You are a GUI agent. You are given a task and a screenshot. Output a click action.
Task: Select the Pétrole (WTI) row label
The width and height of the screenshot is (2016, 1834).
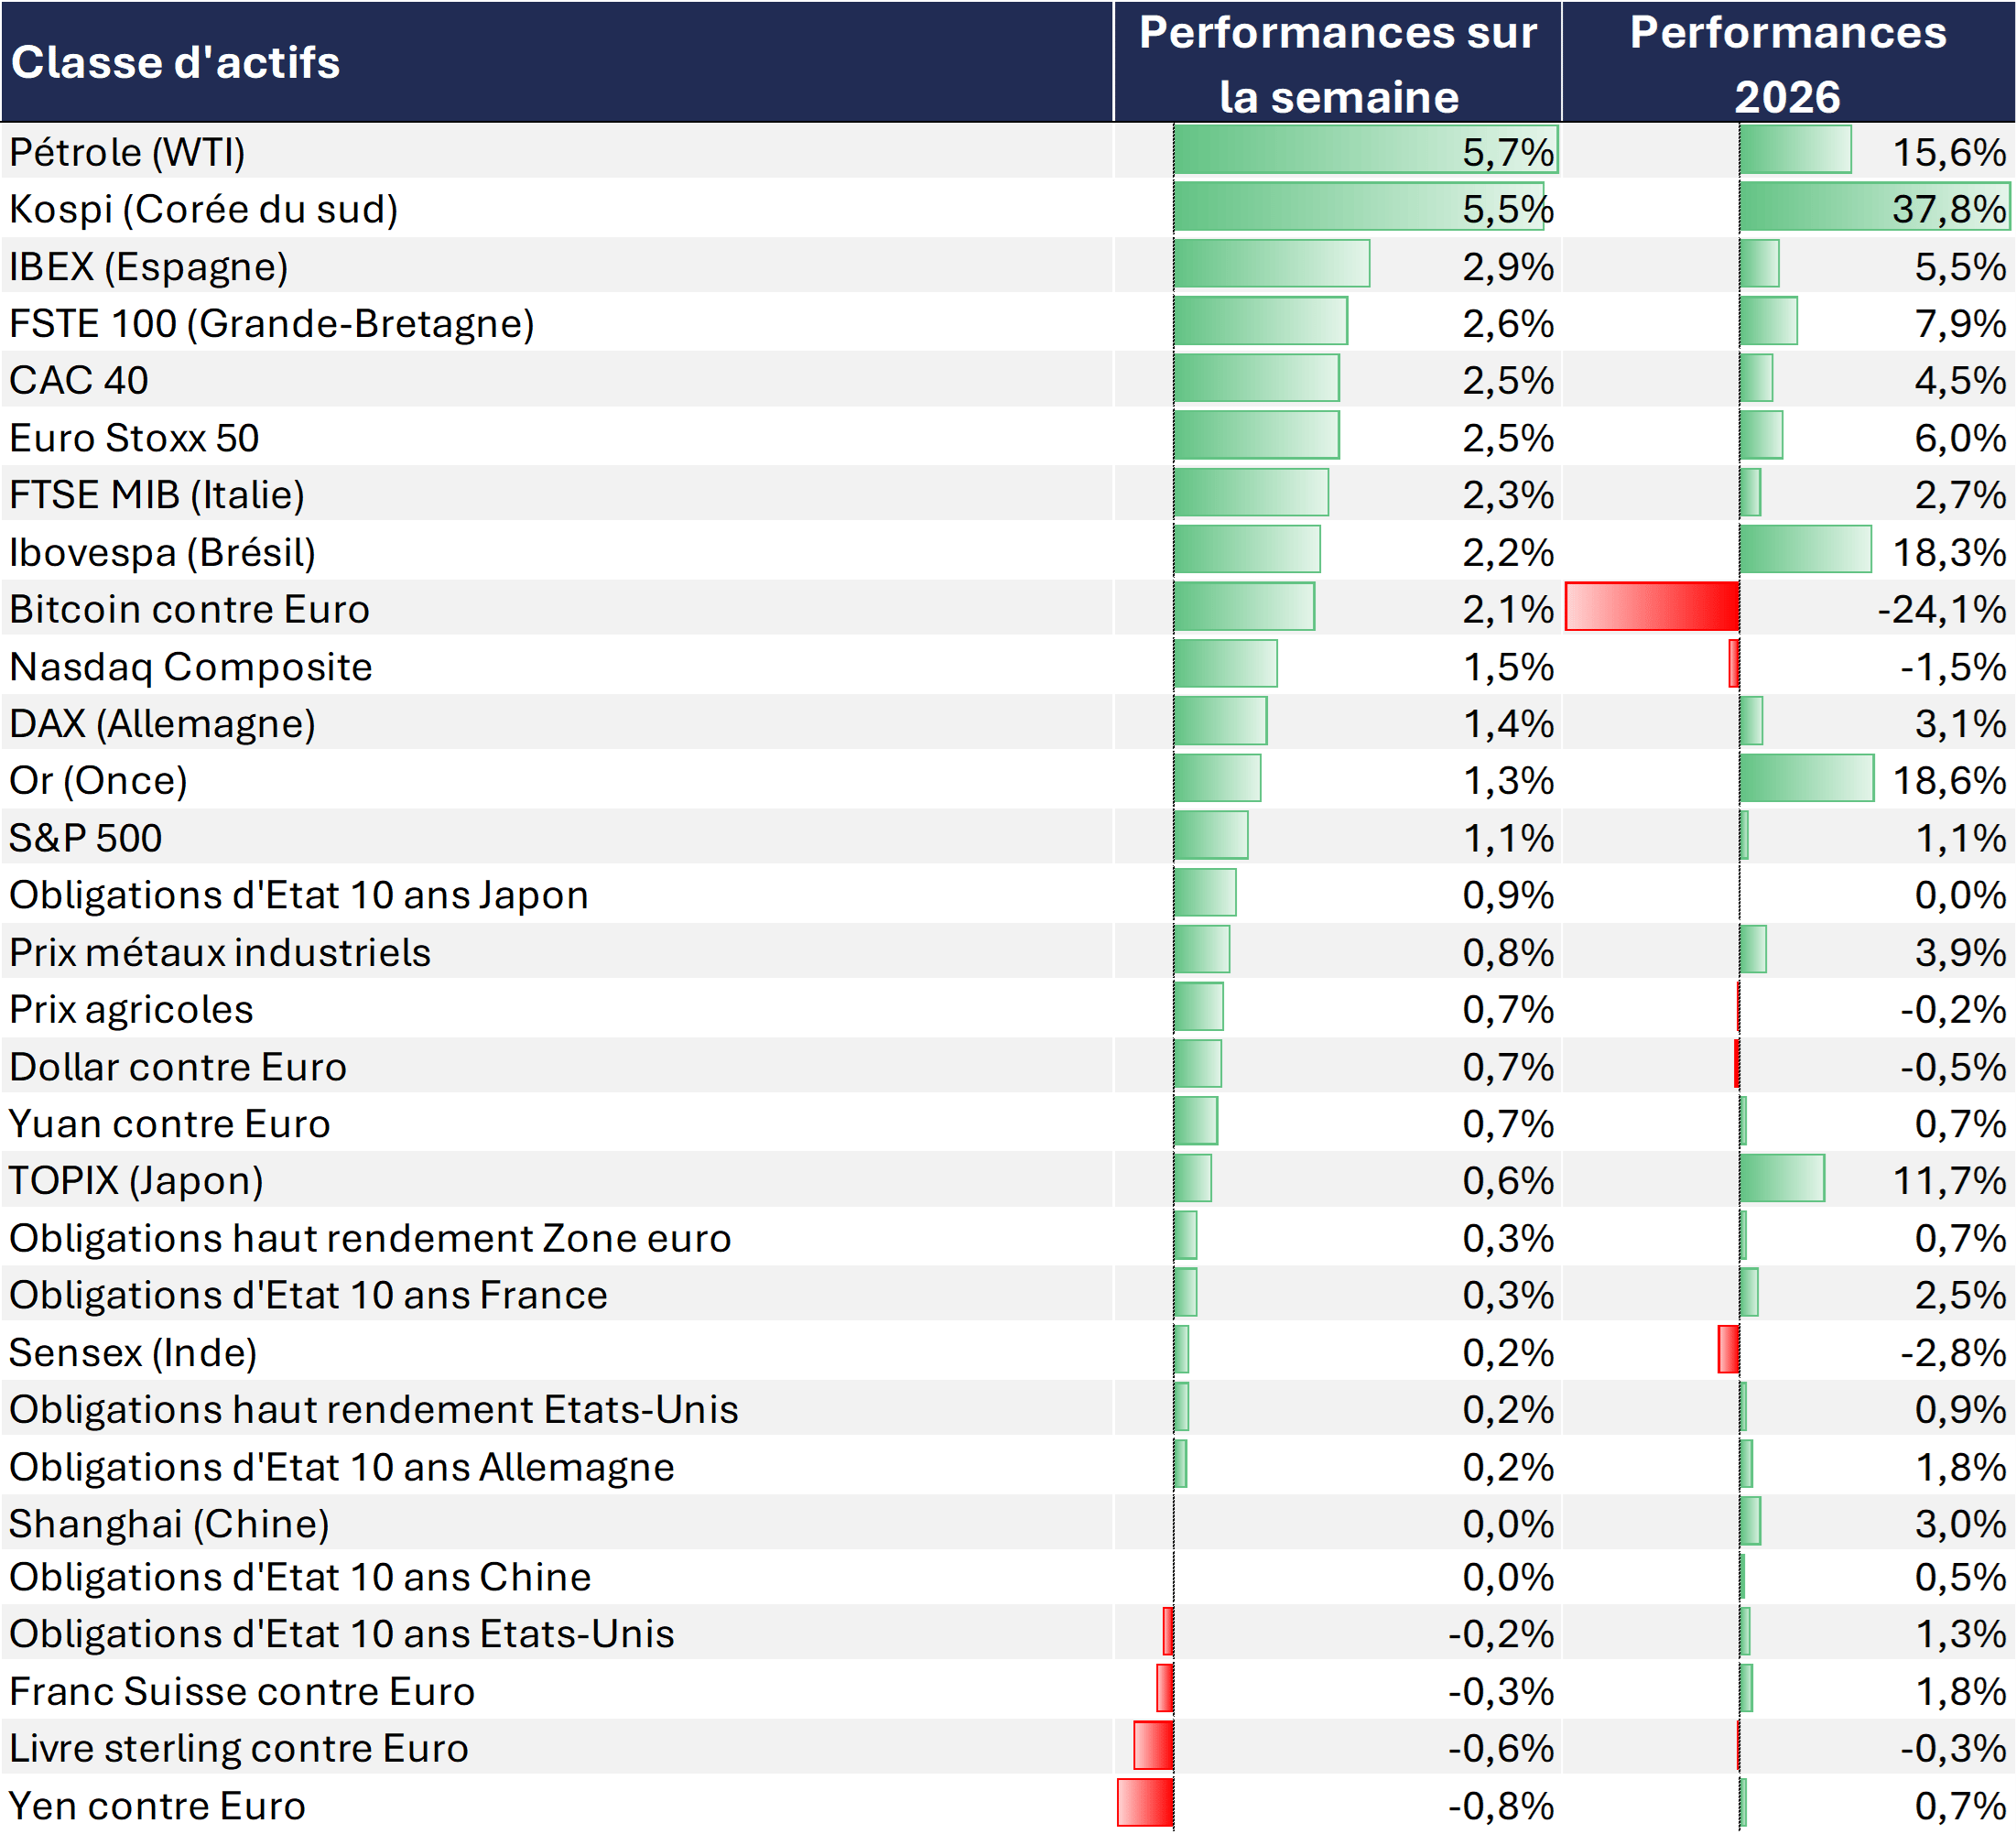[x=128, y=152]
